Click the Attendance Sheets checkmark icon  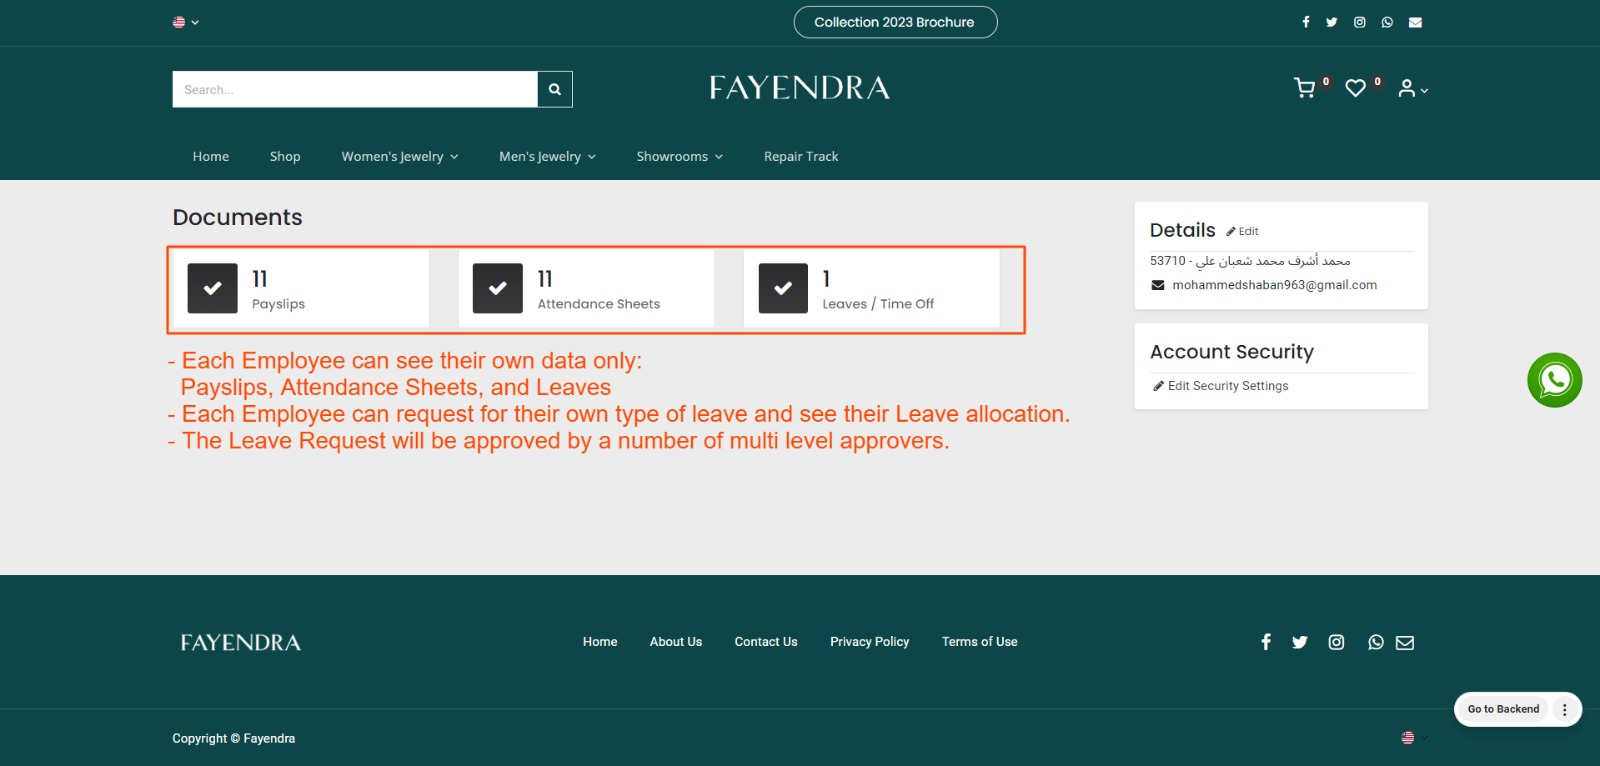tap(498, 288)
